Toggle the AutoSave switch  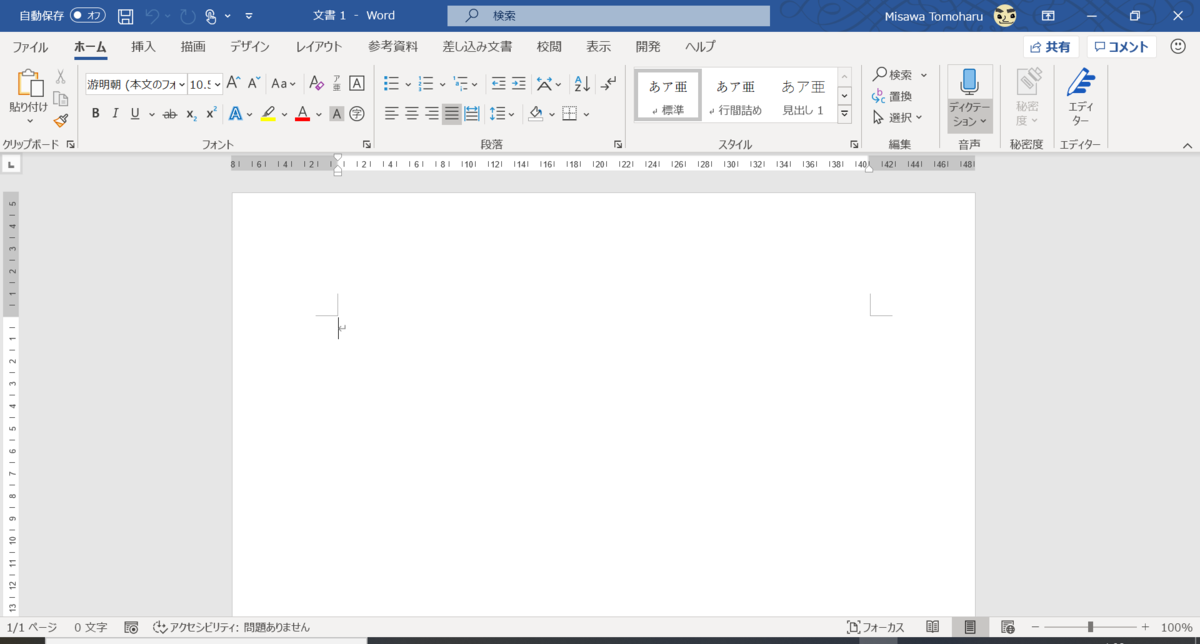(x=88, y=16)
